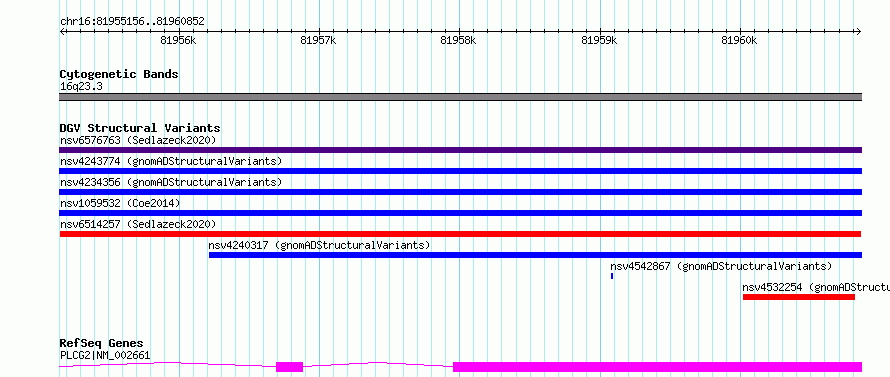Open variant nsv6514257 (Sedlazeck2020) label

(x=138, y=224)
